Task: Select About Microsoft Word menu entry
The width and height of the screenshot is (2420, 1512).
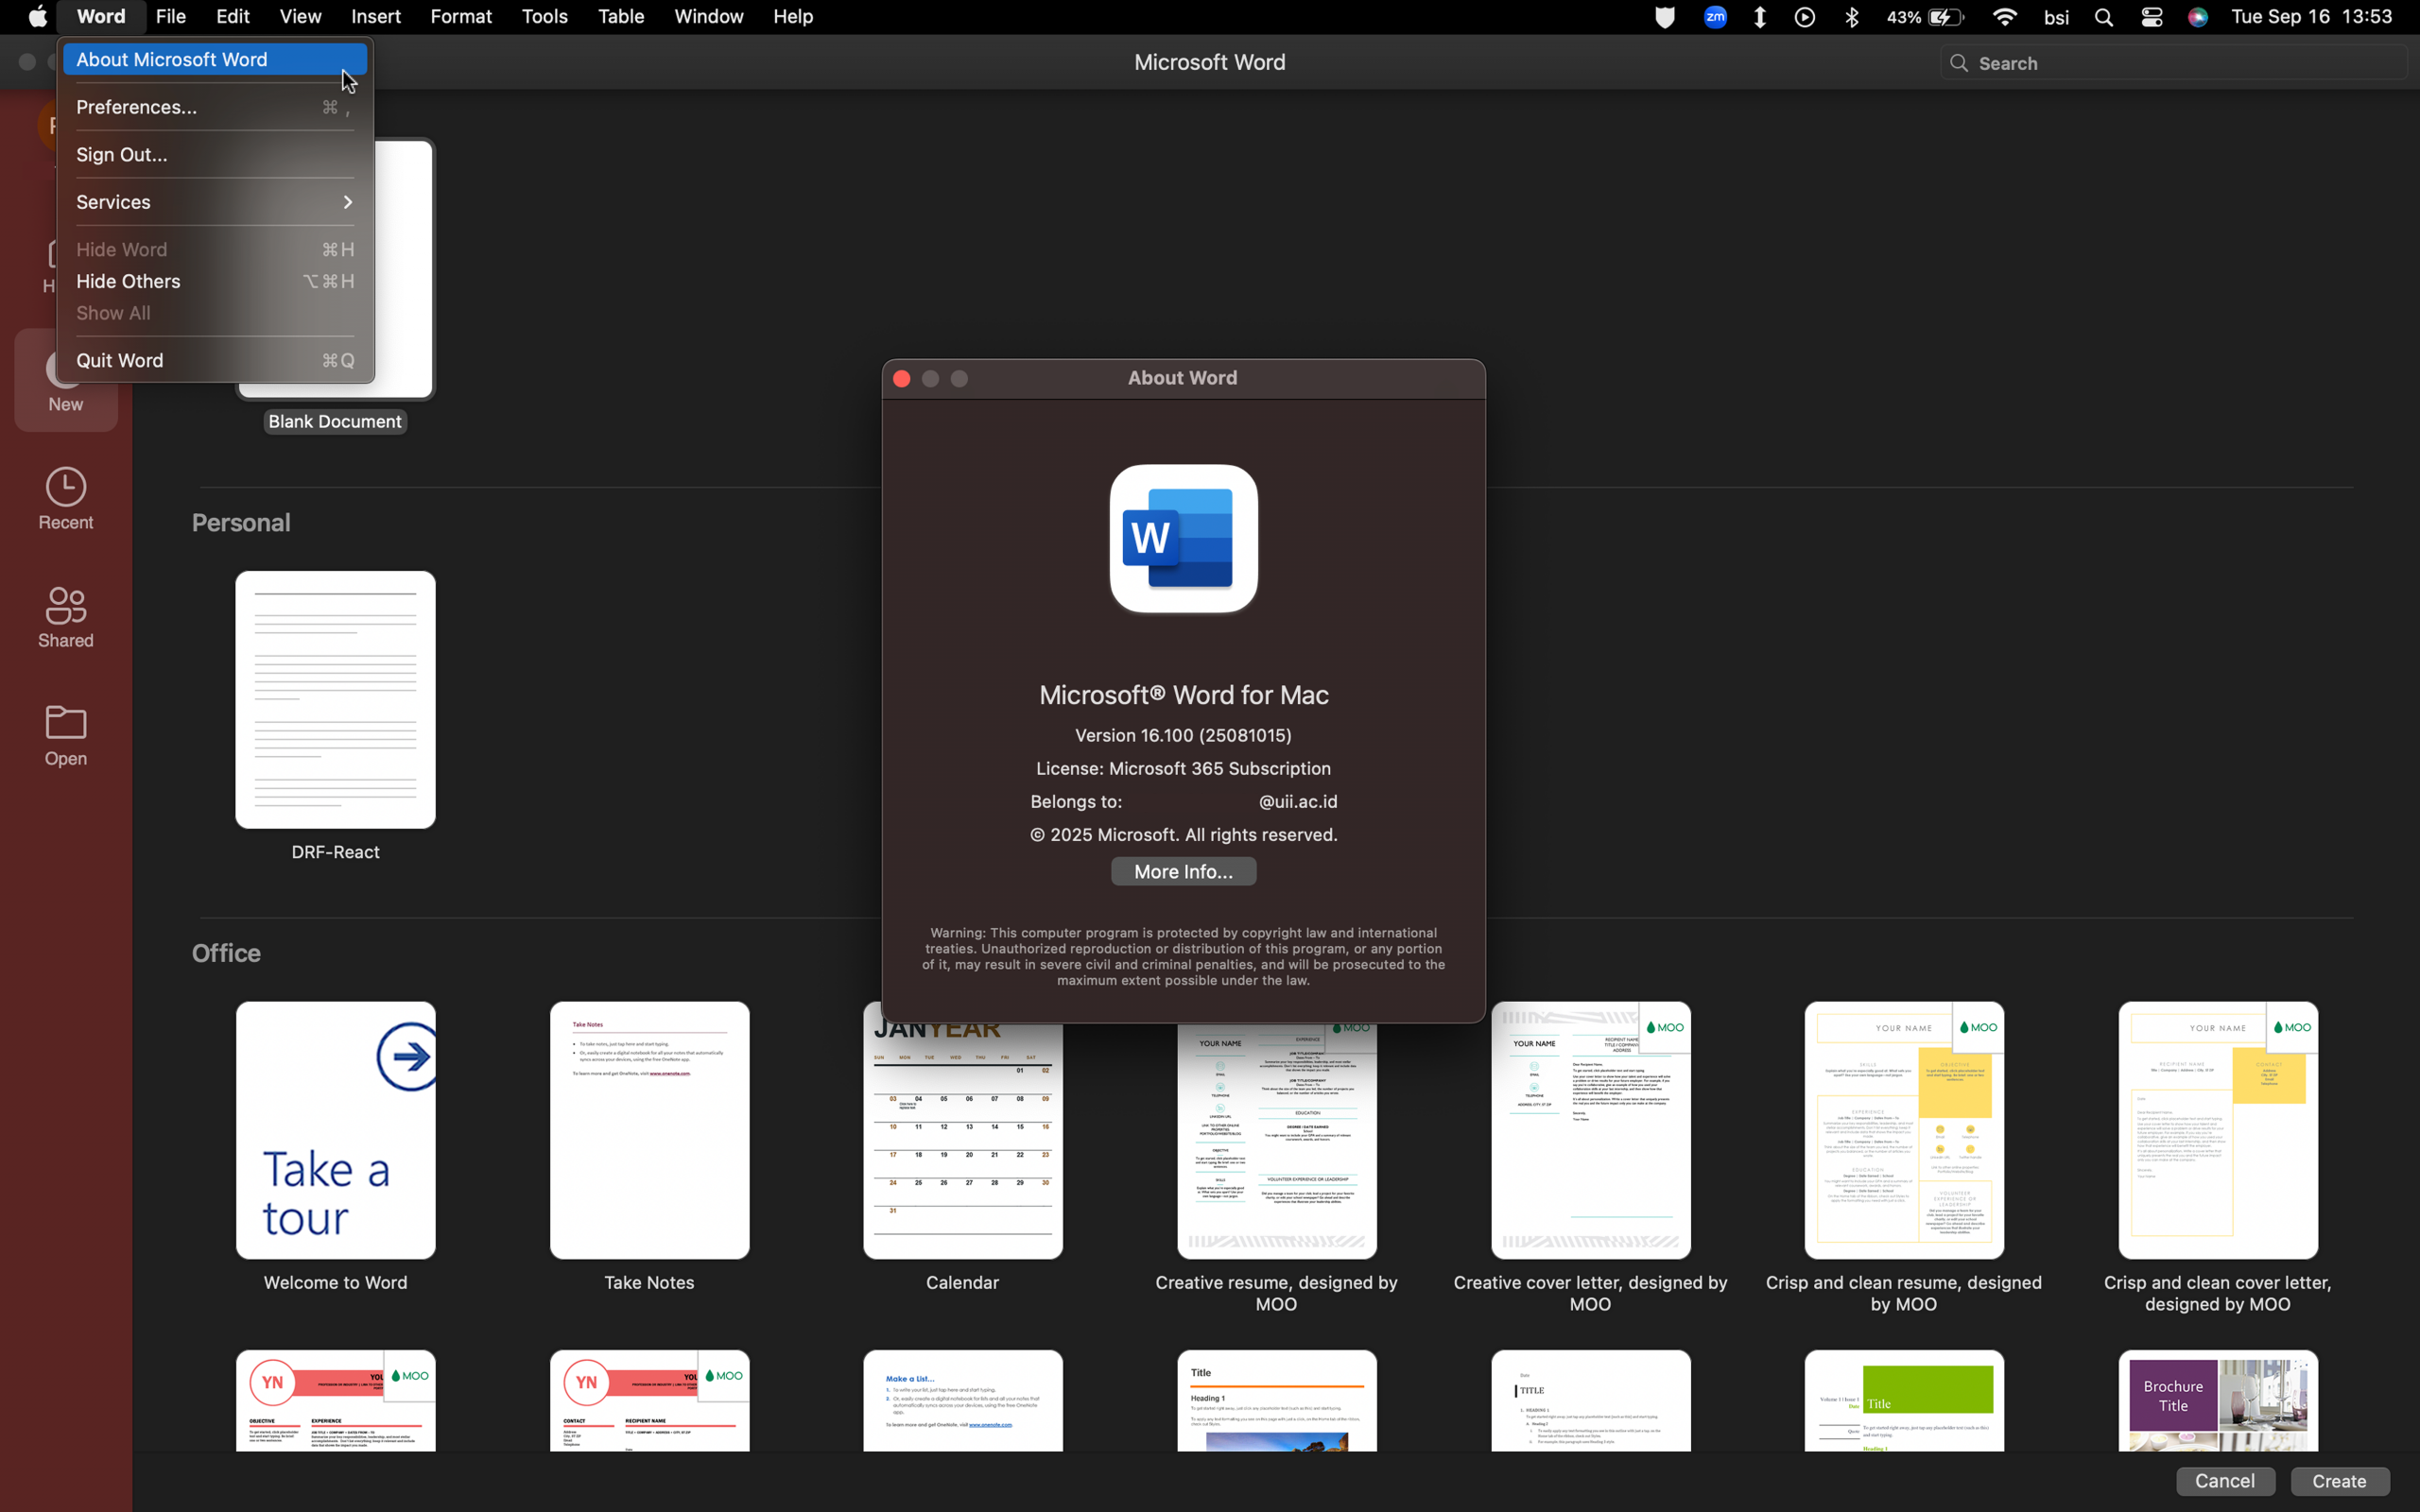Action: pyautogui.click(x=215, y=60)
